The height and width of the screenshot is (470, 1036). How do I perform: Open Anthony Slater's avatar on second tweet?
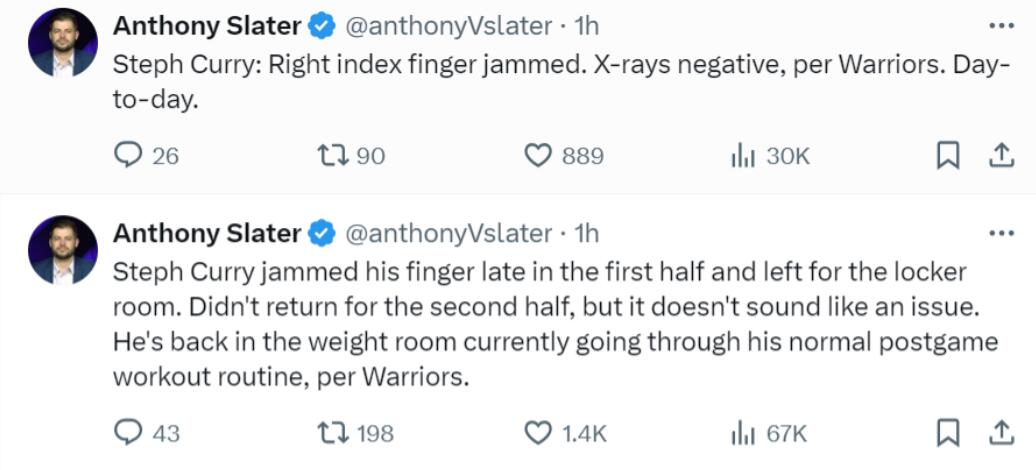pyautogui.click(x=63, y=250)
